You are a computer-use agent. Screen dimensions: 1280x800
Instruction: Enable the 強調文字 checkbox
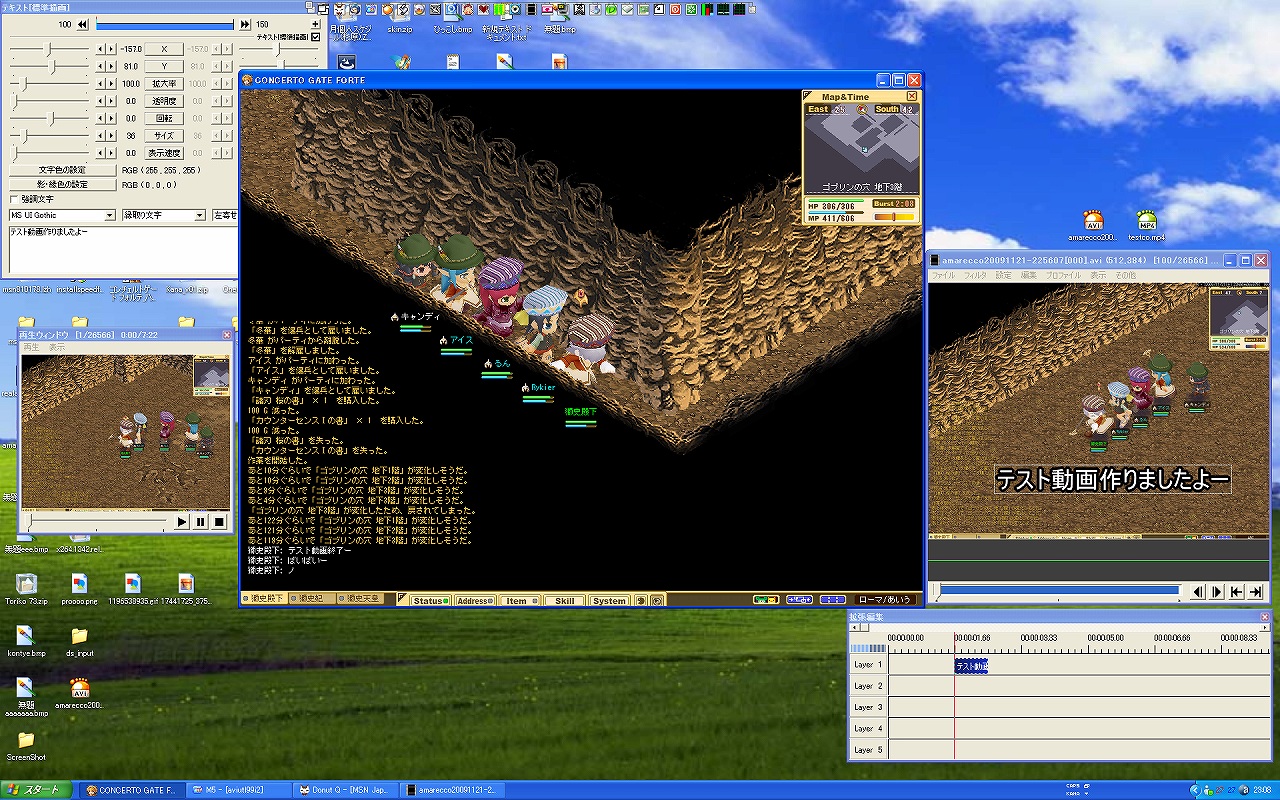tap(14, 199)
